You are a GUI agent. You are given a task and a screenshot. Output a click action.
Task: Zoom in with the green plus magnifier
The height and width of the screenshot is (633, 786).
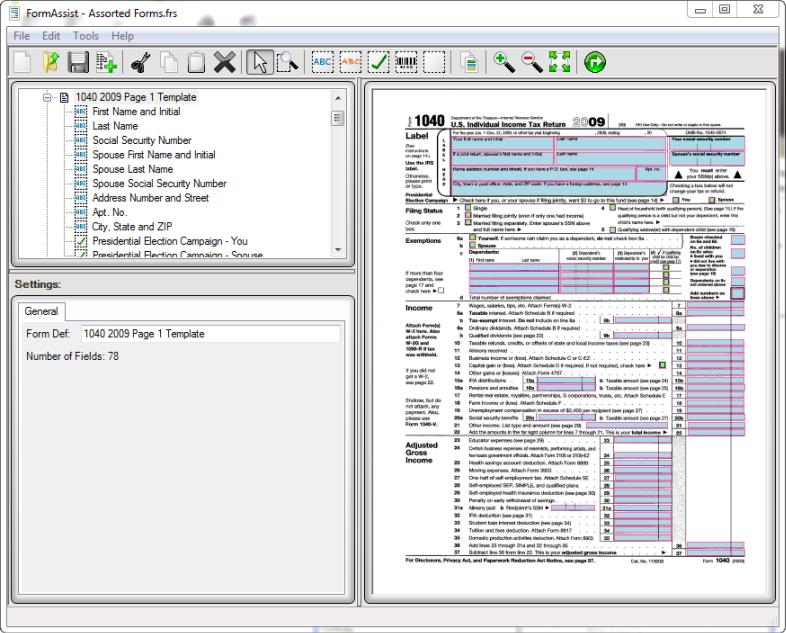[504, 62]
